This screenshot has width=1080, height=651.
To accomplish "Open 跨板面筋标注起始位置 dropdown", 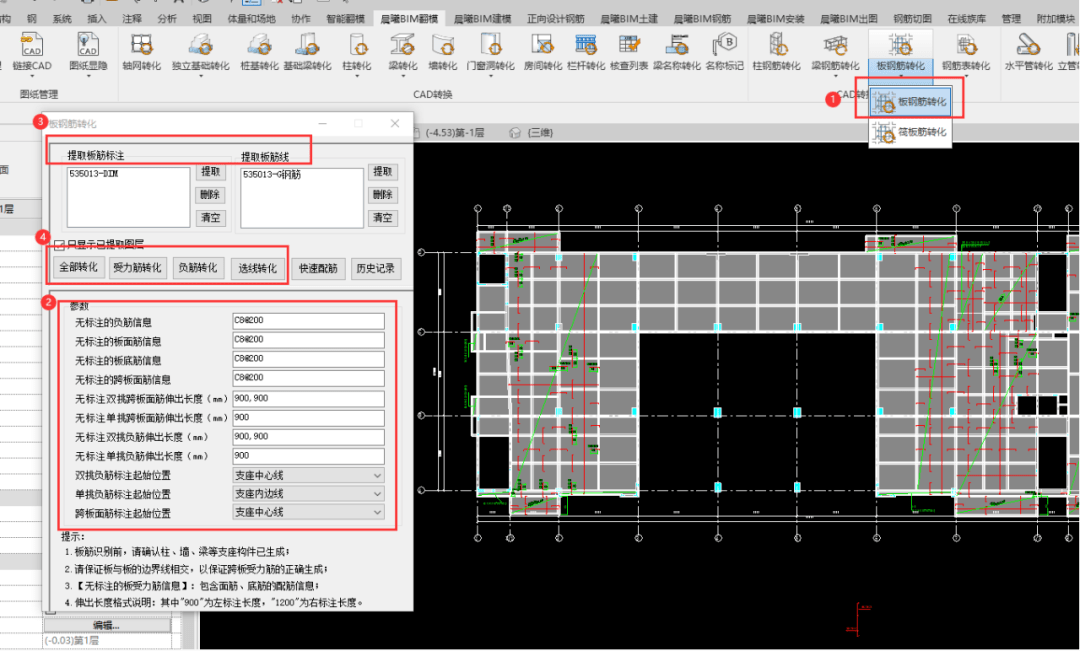I will tap(307, 512).
